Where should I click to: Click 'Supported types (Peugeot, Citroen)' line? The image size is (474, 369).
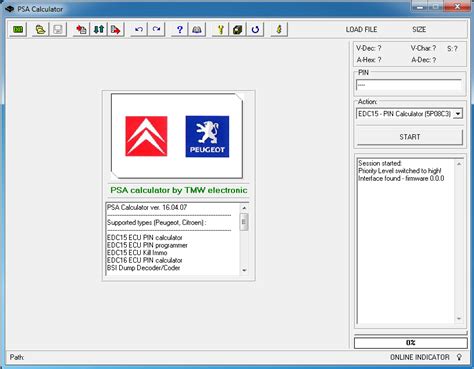click(157, 223)
